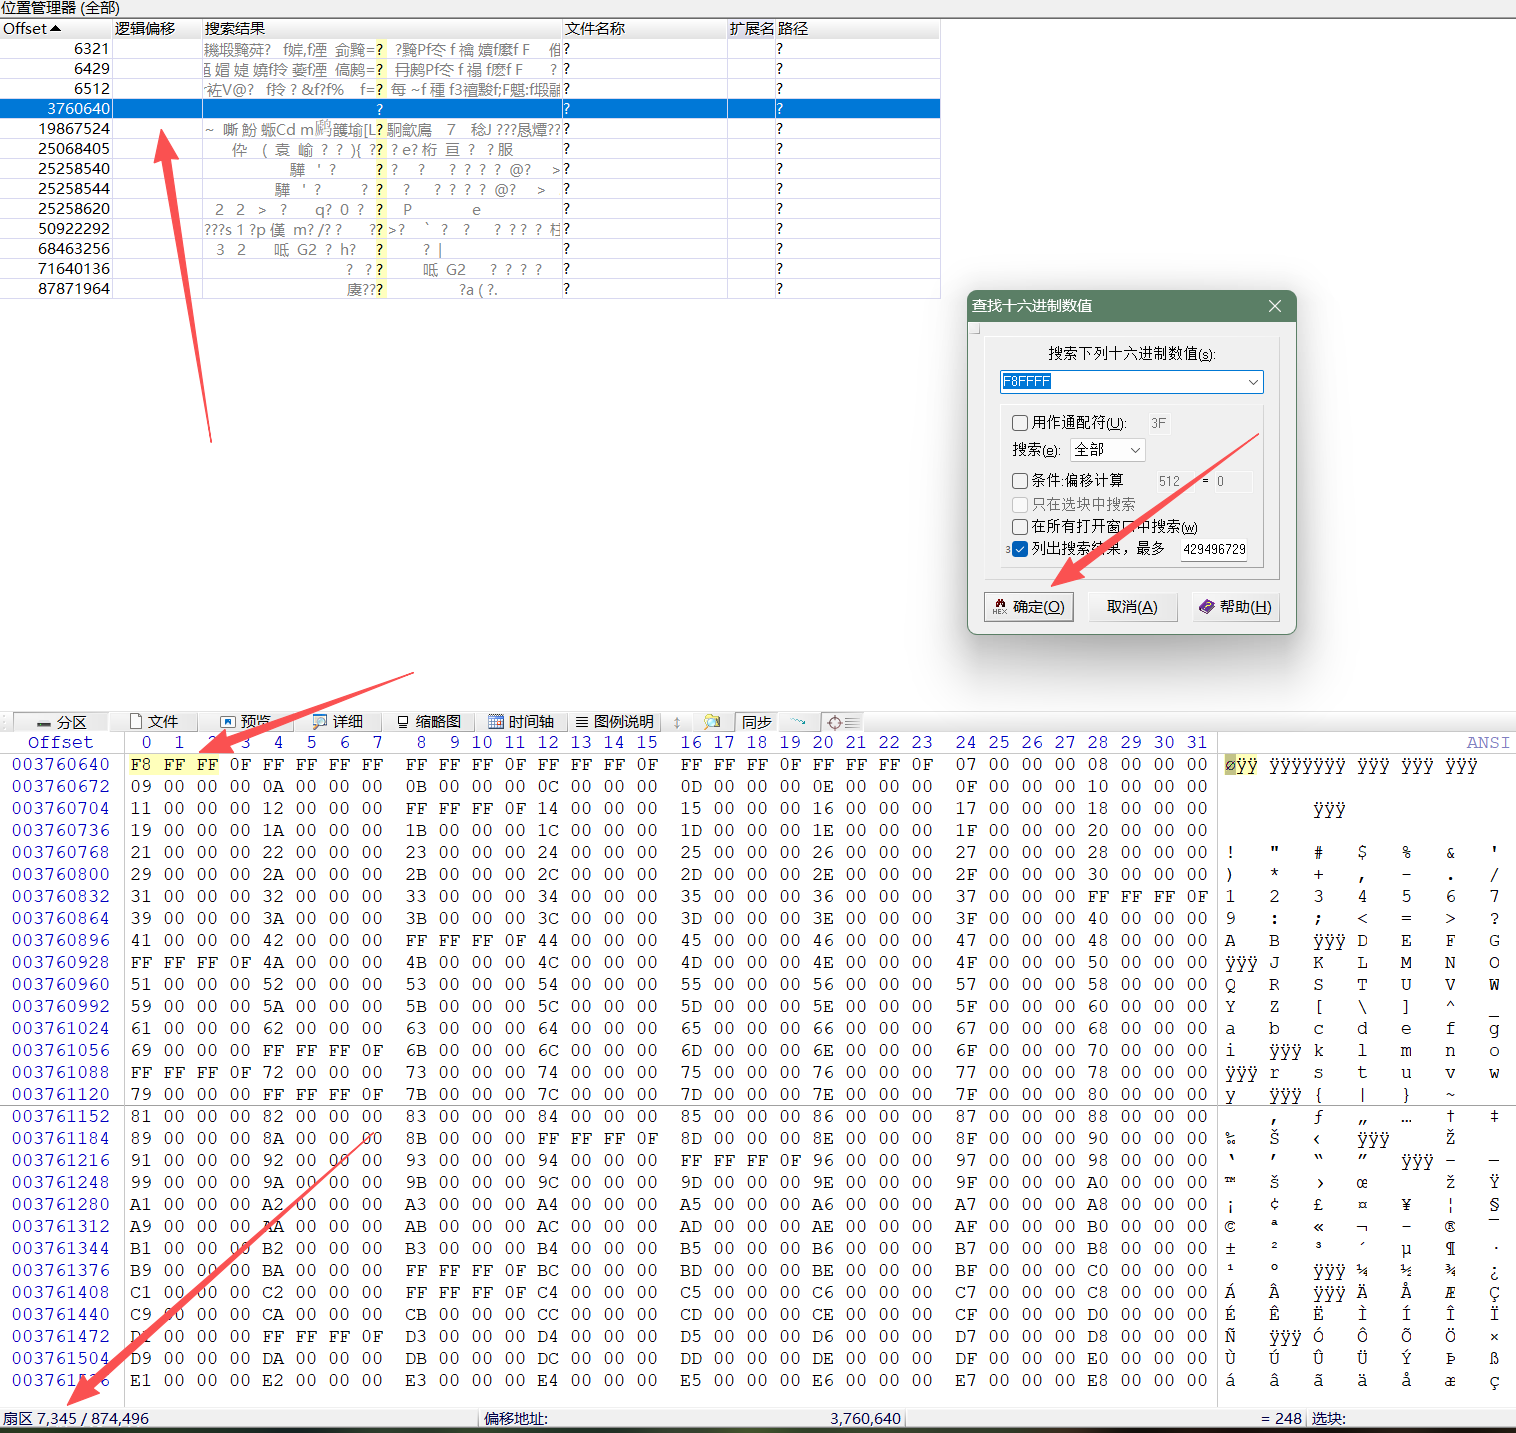Toggle the 同步 sync button
The width and height of the screenshot is (1516, 1433).
pos(757,722)
